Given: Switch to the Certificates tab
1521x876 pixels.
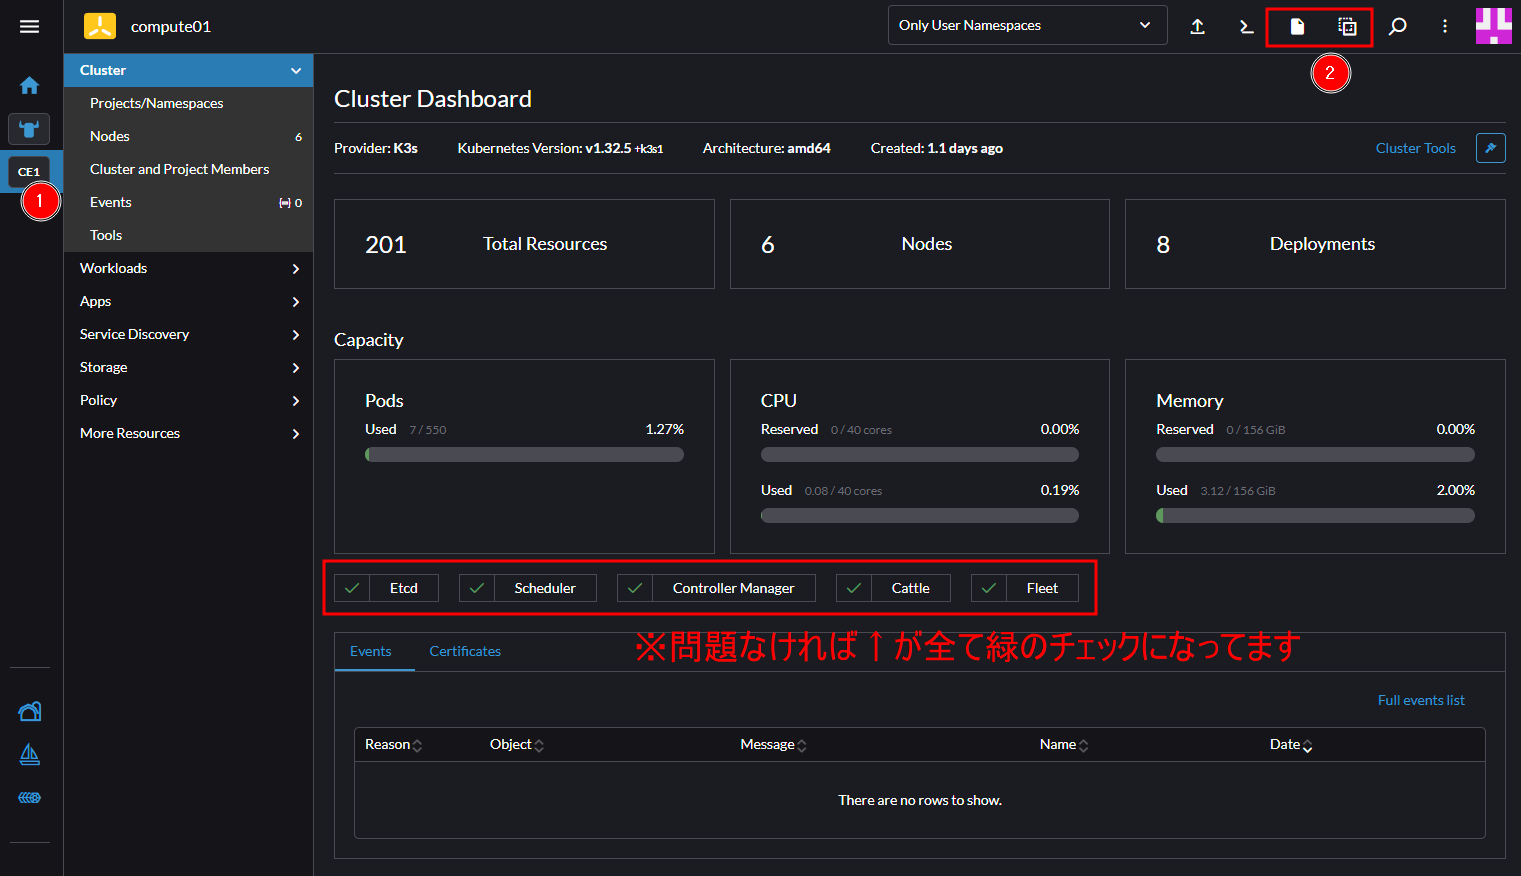Looking at the screenshot, I should [x=465, y=651].
